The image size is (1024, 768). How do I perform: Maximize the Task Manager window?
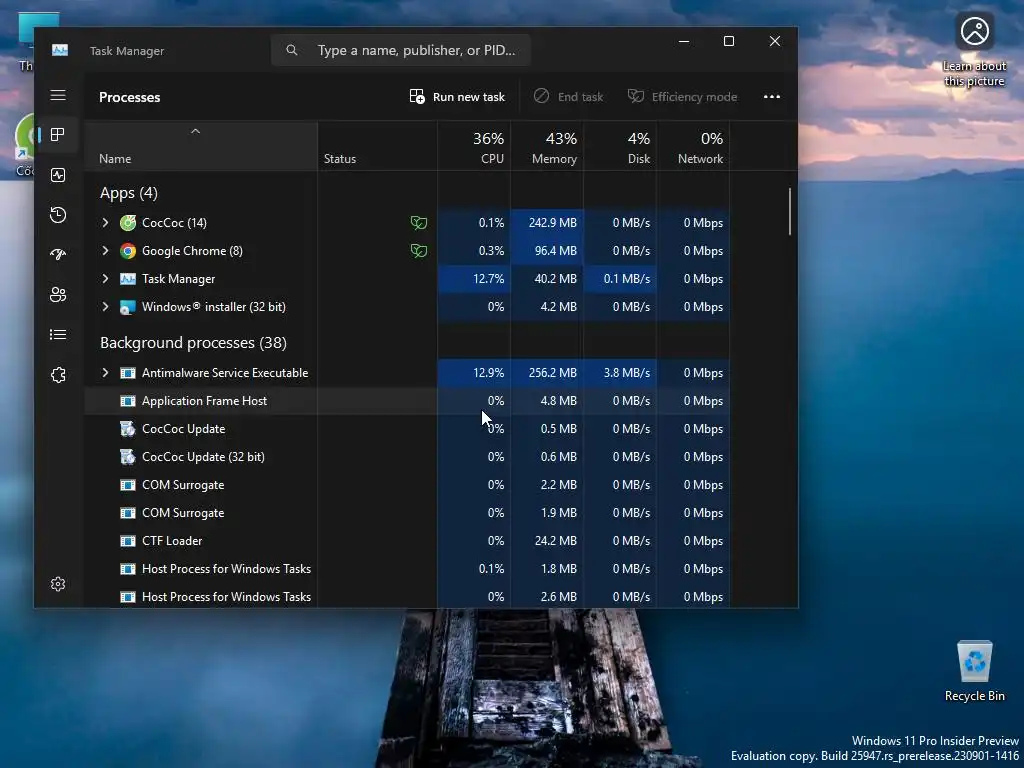pyautogui.click(x=729, y=41)
